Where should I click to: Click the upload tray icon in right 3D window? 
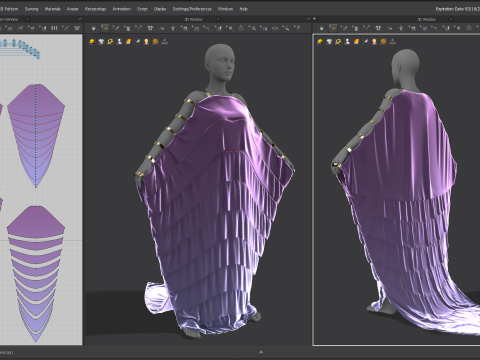pyautogui.click(x=392, y=41)
